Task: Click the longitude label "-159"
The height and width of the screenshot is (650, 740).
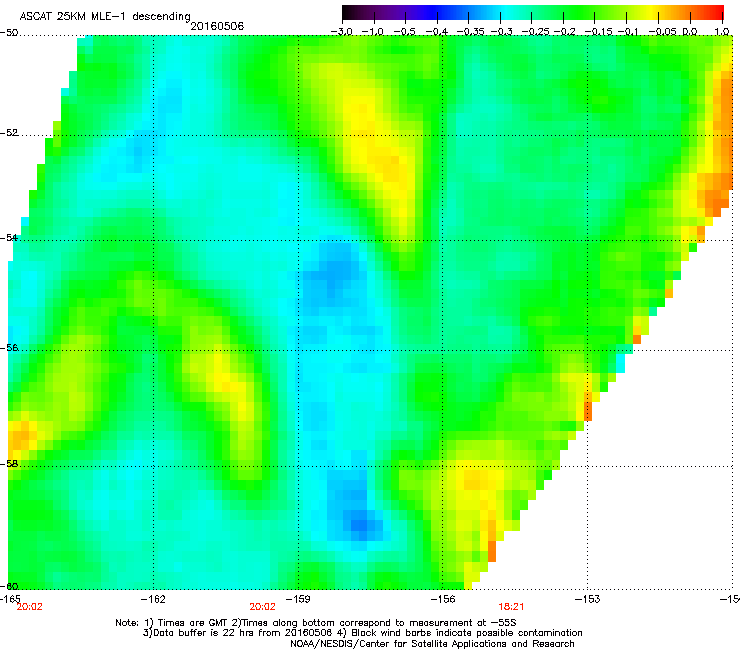Action: [298, 599]
